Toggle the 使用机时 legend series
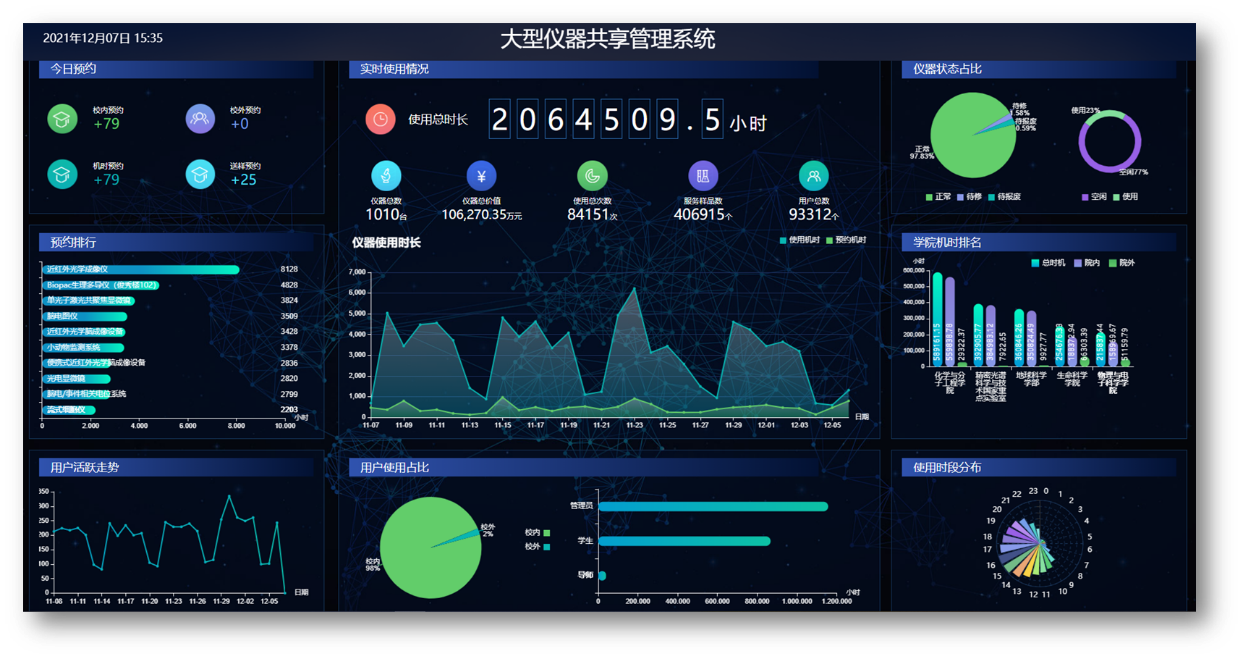 pyautogui.click(x=799, y=240)
